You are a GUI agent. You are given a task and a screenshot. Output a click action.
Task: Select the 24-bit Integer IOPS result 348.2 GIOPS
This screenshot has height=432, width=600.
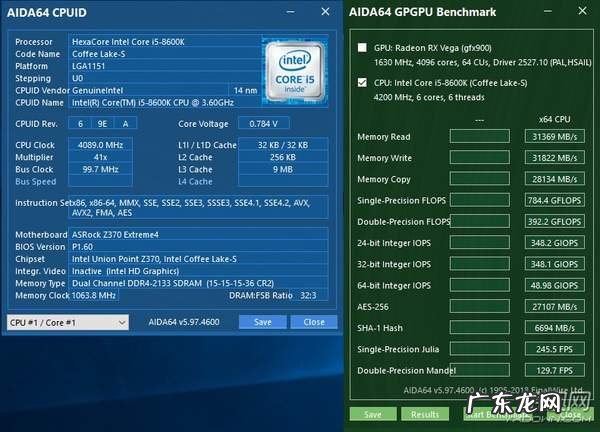[x=554, y=243]
